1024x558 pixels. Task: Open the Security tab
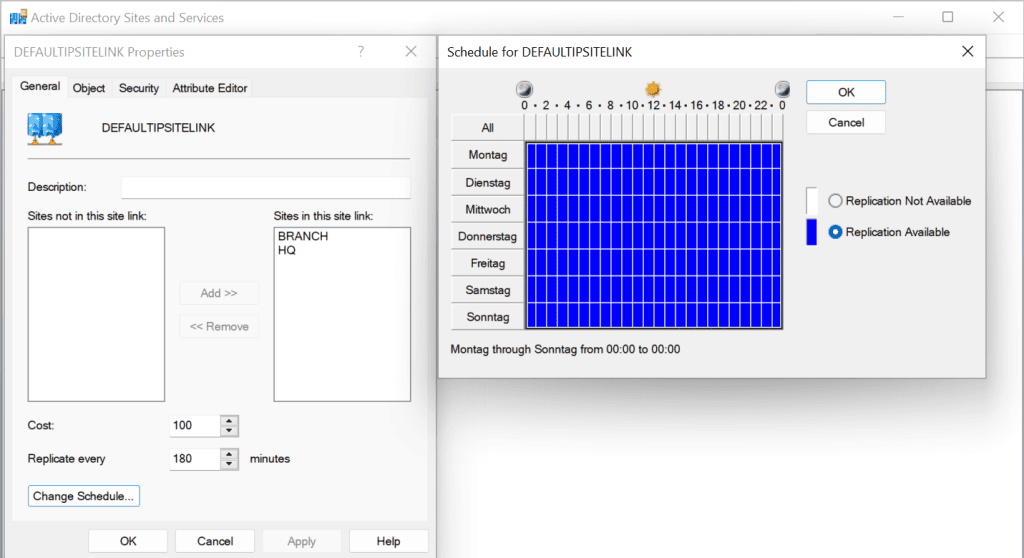coord(139,88)
